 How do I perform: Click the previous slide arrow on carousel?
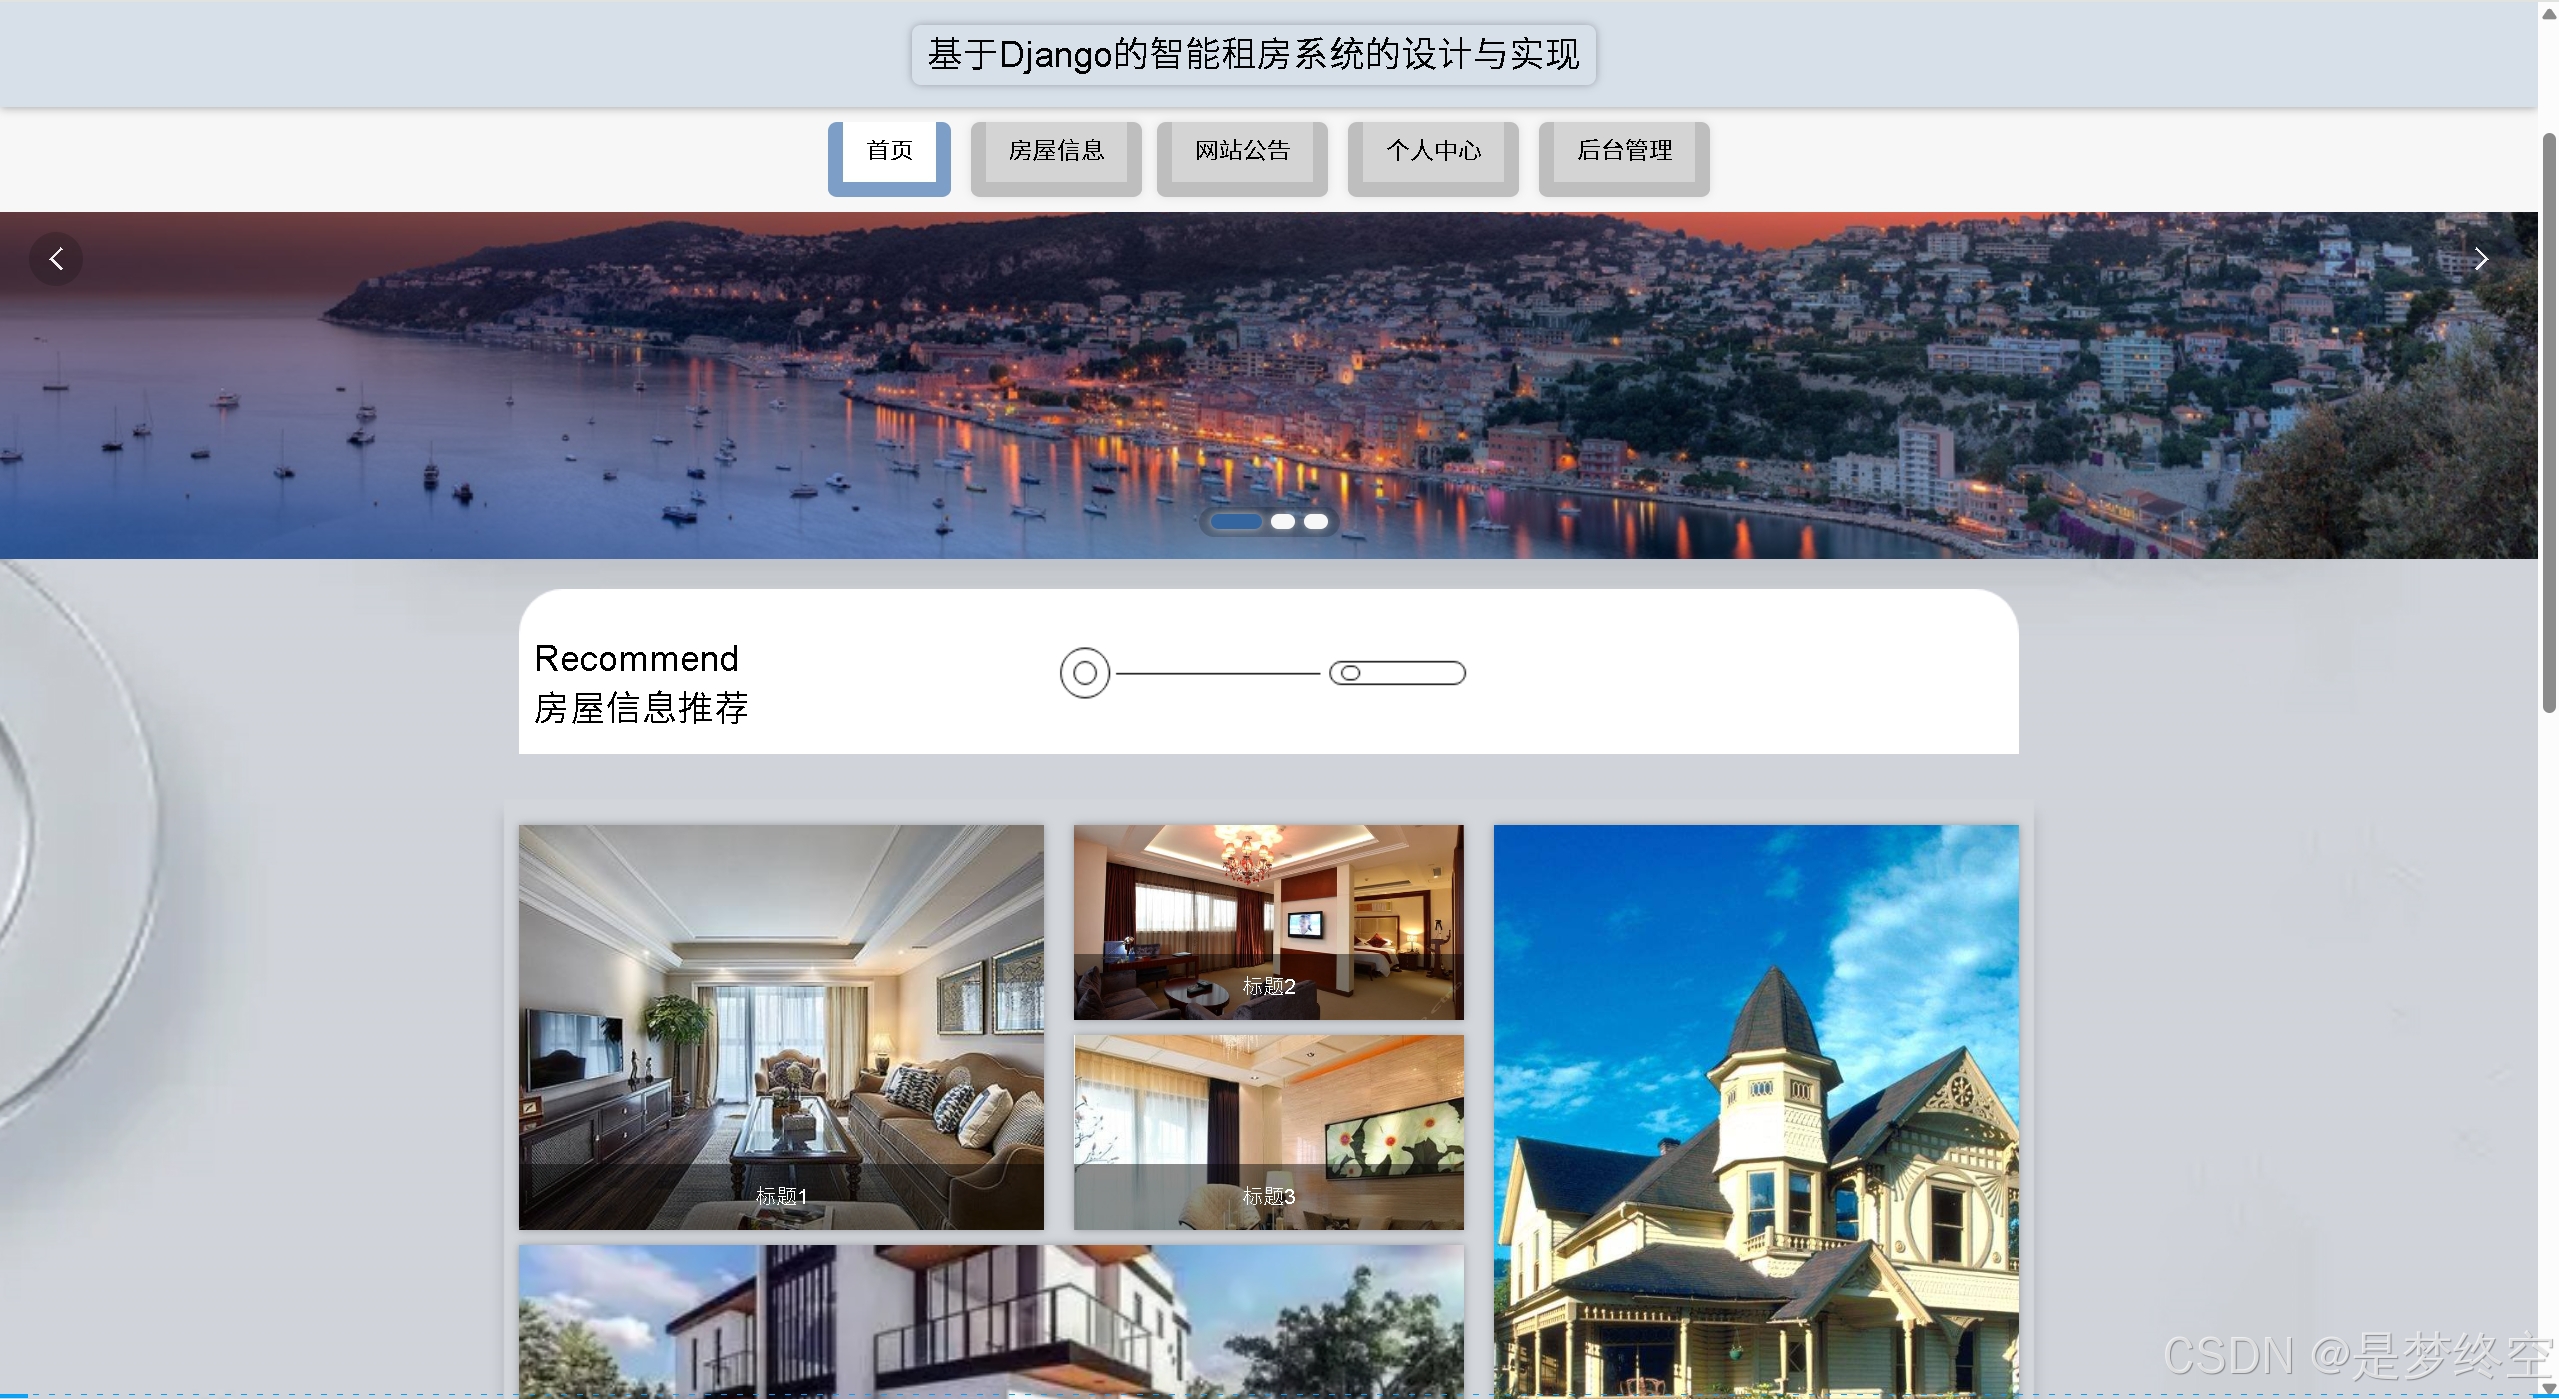(x=56, y=260)
